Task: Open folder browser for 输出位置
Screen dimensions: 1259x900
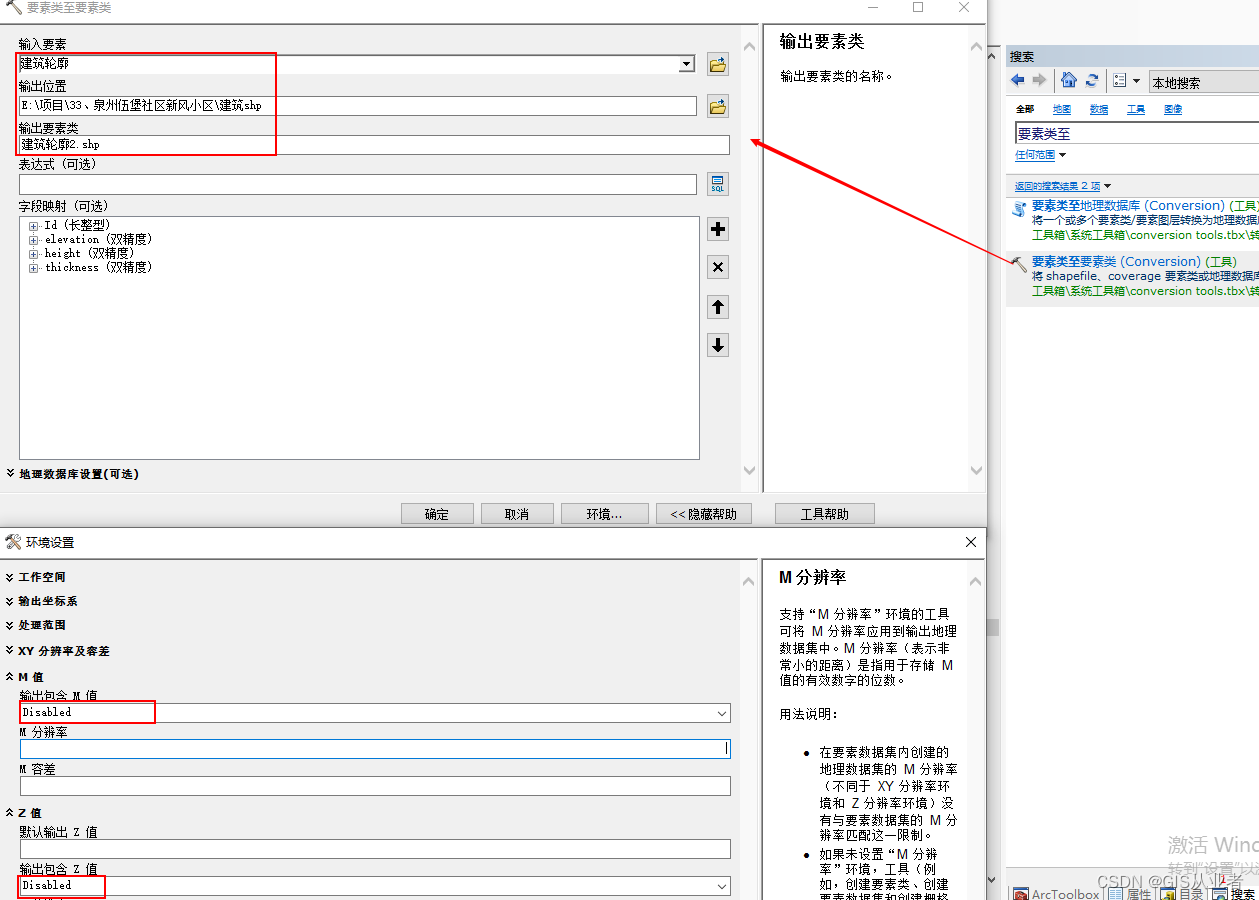Action: click(x=717, y=106)
